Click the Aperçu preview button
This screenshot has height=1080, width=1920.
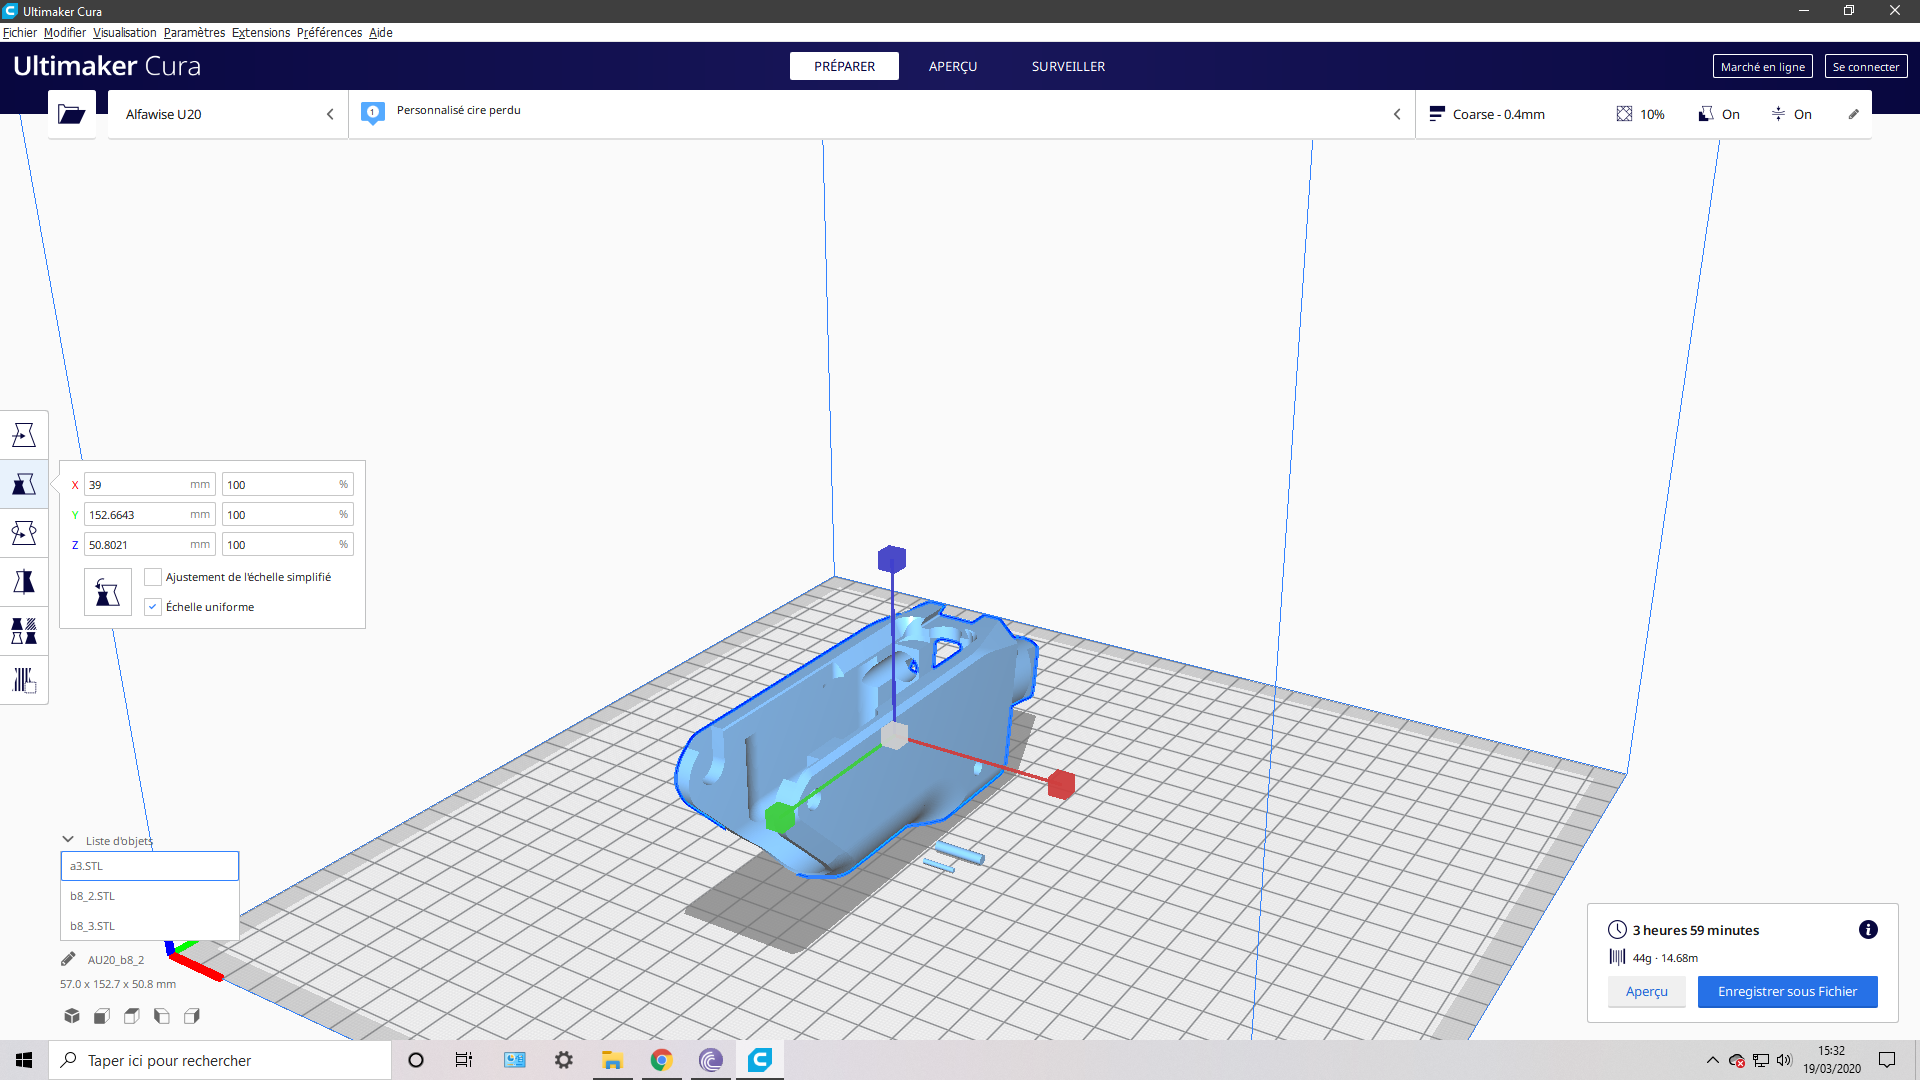click(1647, 992)
